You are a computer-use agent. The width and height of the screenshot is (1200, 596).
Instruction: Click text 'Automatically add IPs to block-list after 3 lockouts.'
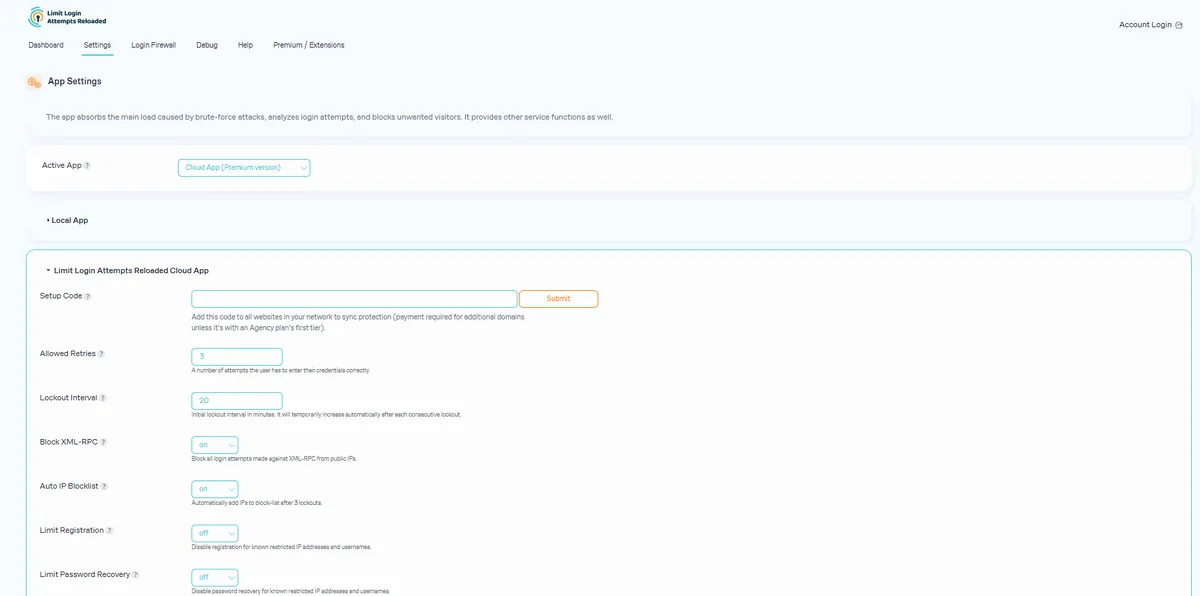point(257,503)
